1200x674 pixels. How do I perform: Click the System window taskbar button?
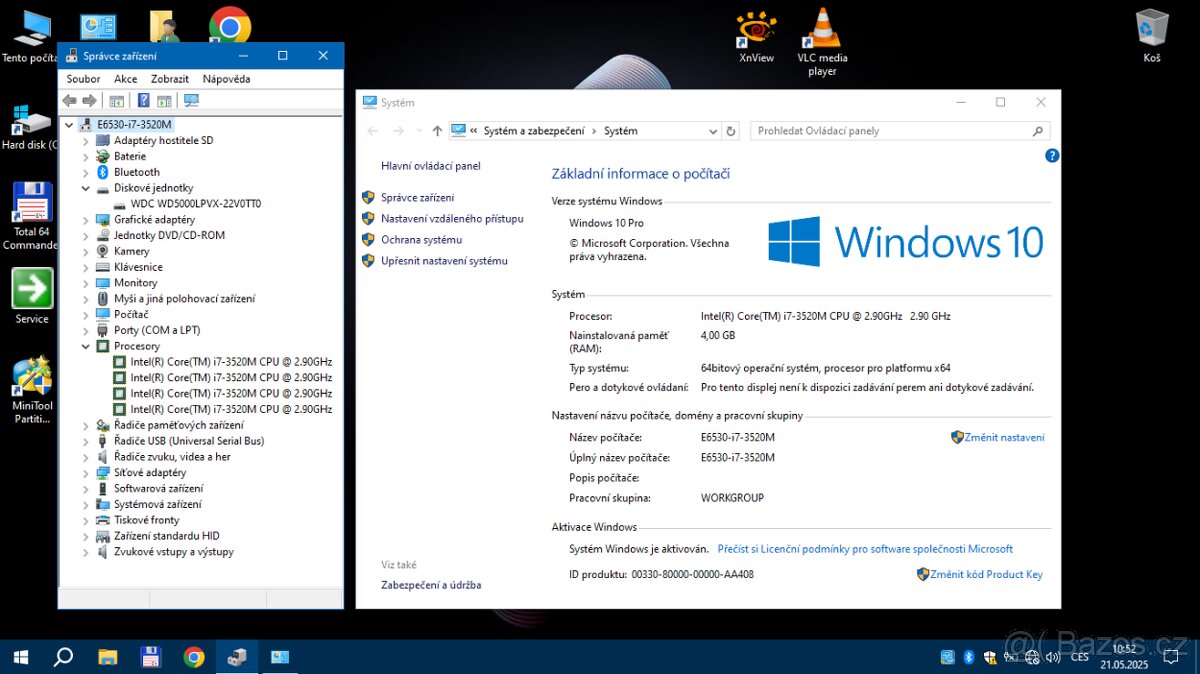(x=280, y=657)
